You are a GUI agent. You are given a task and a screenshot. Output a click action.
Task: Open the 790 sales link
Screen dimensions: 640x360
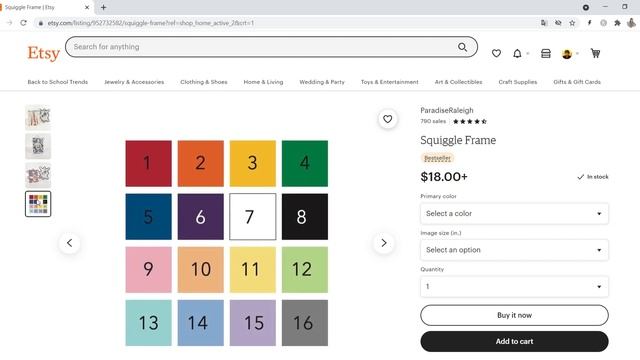[x=433, y=121]
